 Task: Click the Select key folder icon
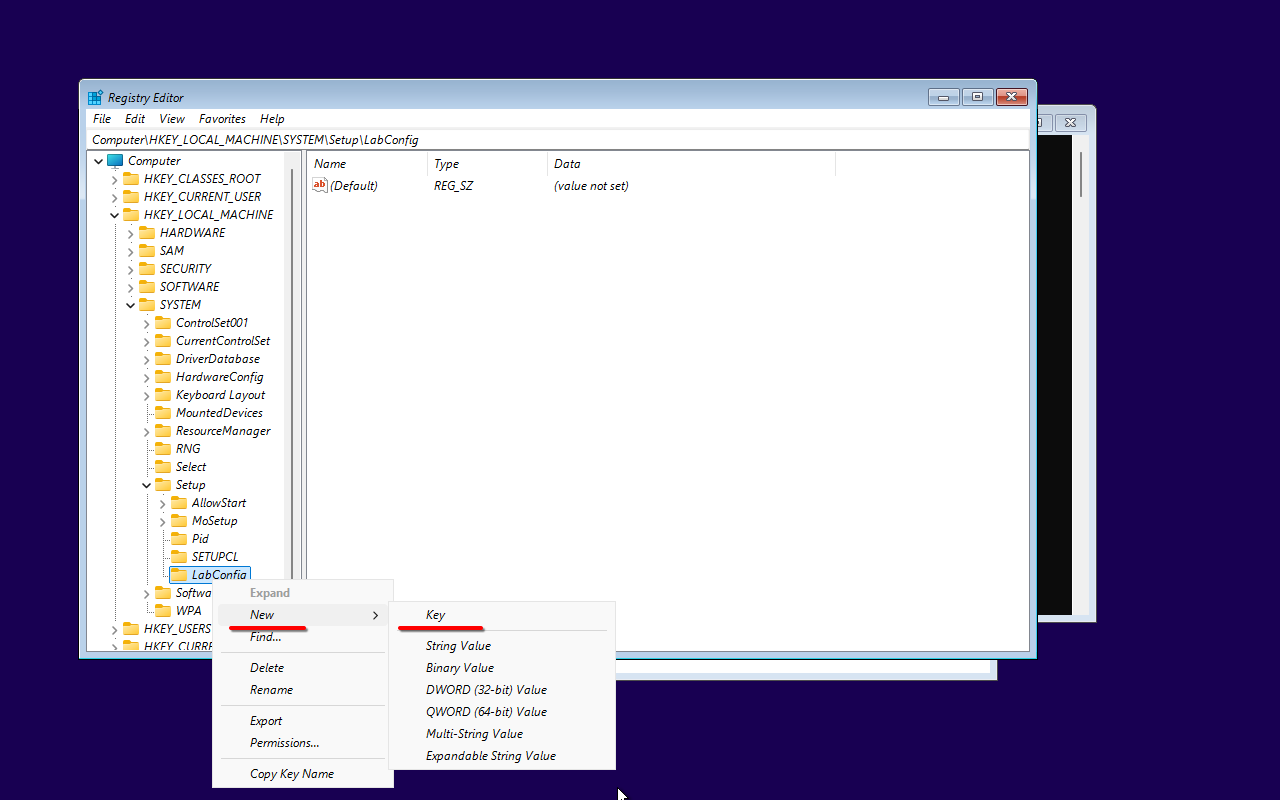(x=163, y=467)
